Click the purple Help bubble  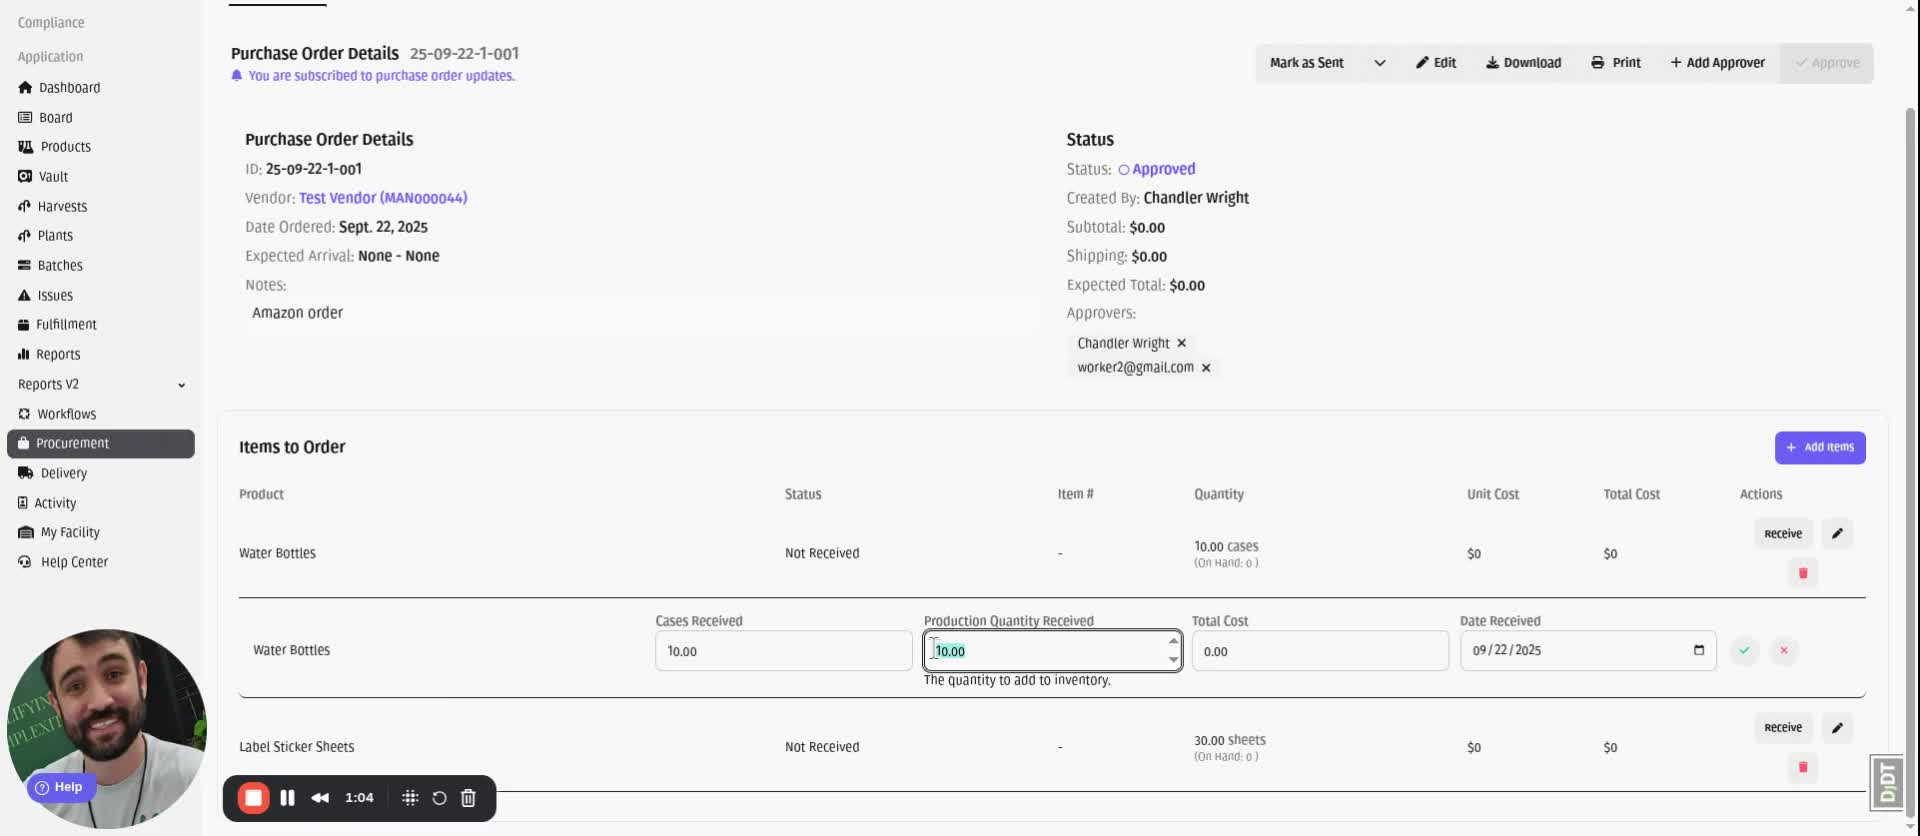tap(61, 788)
